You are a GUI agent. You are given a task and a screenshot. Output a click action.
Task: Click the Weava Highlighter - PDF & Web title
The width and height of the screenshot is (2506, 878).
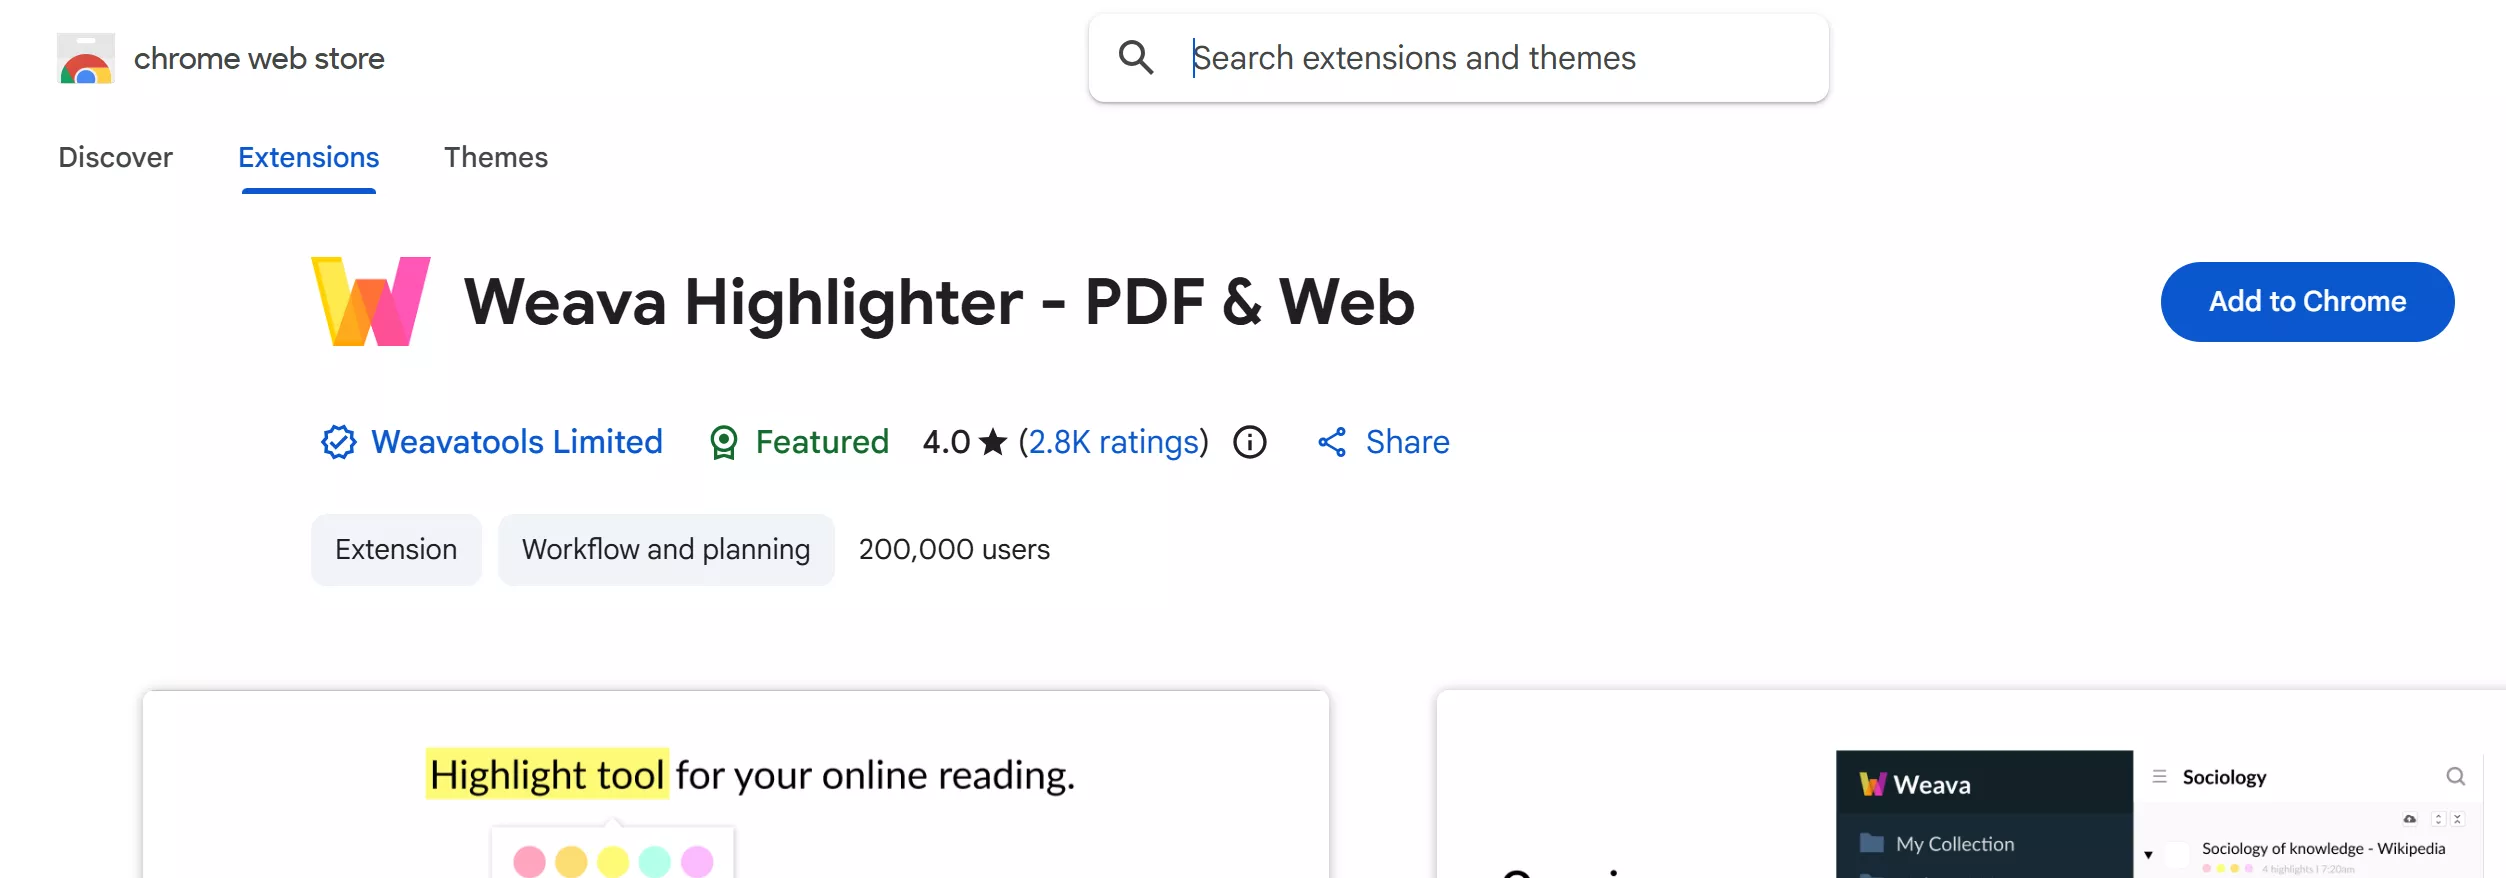pyautogui.click(x=939, y=301)
